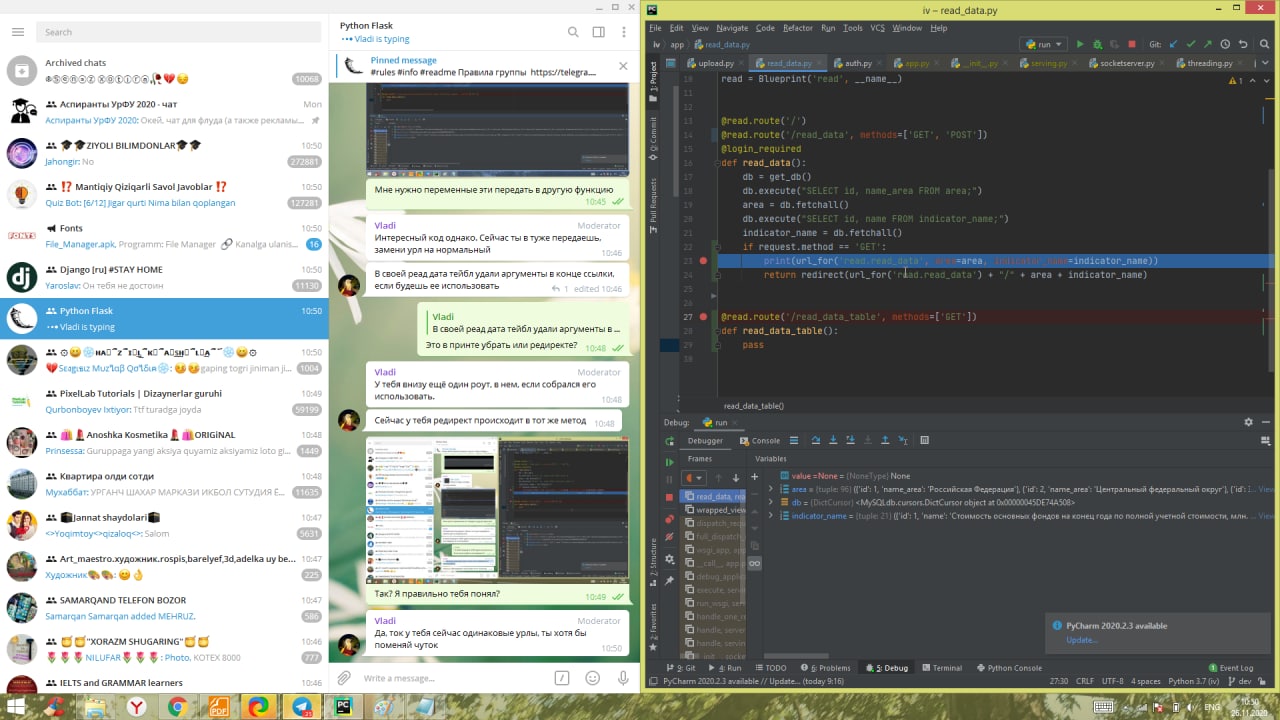Open bot commands slash icon

pos(562,677)
